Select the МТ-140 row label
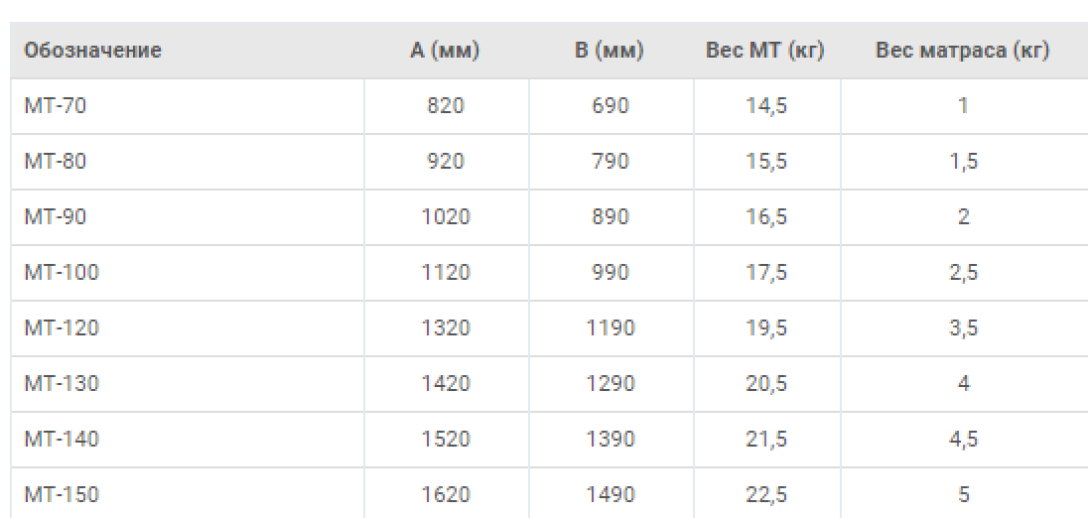This screenshot has height=518, width=1088. coord(61,439)
